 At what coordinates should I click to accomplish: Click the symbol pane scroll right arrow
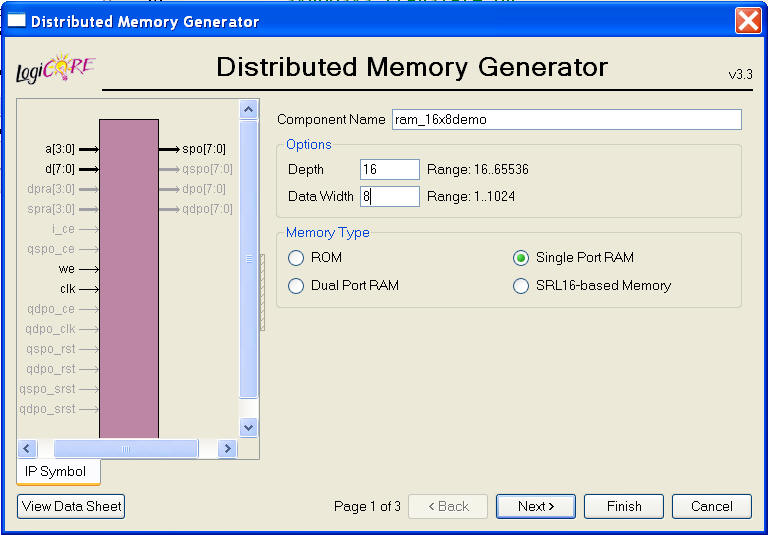click(x=227, y=448)
